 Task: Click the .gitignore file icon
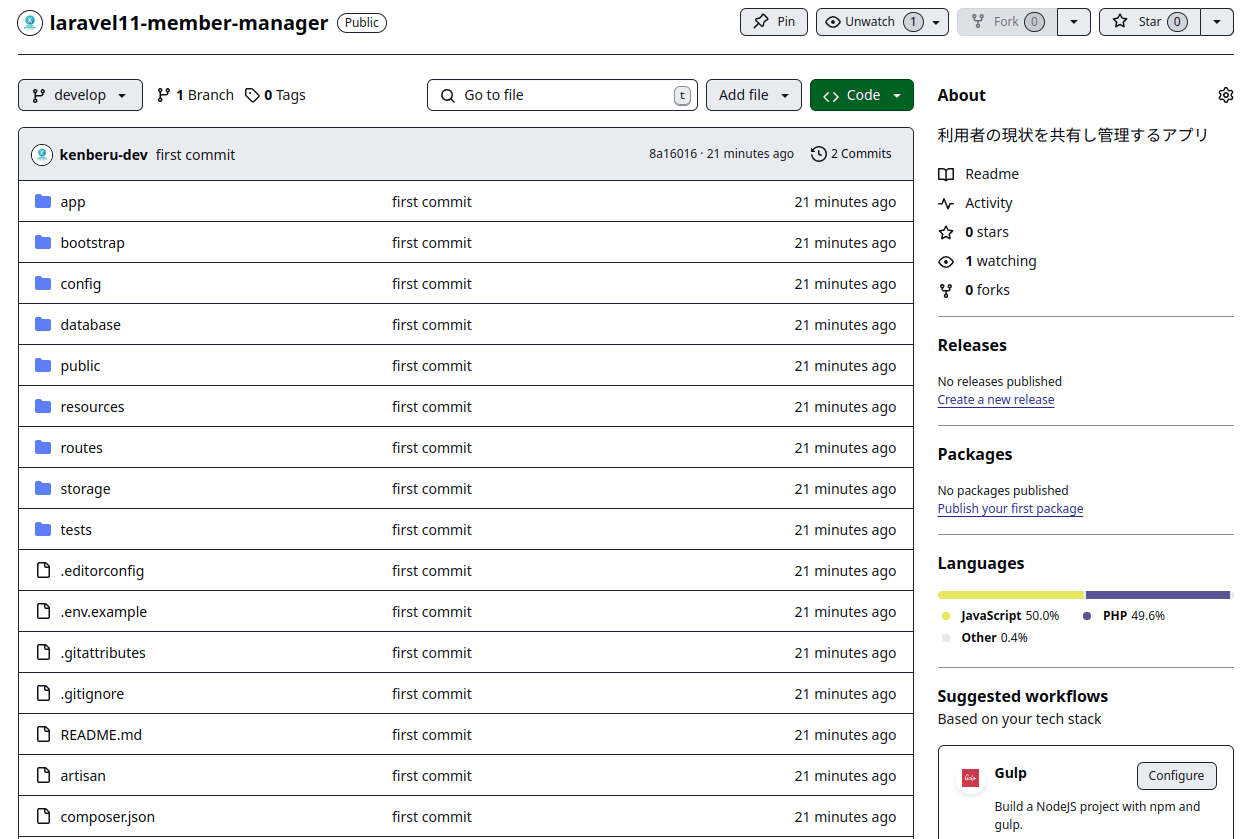tap(43, 693)
